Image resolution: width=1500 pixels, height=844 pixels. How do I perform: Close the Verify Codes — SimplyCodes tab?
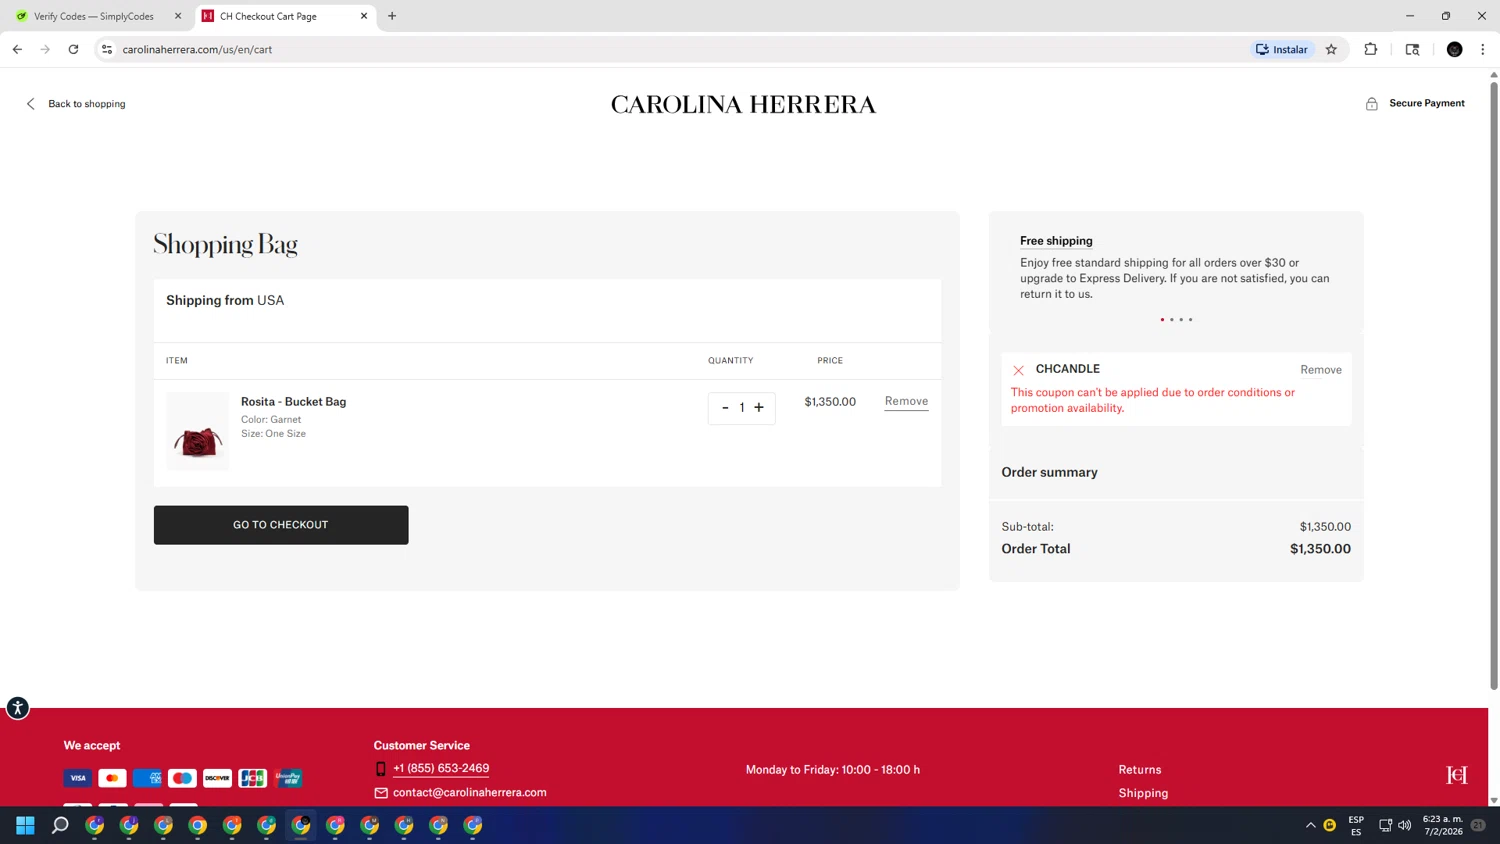pyautogui.click(x=178, y=16)
